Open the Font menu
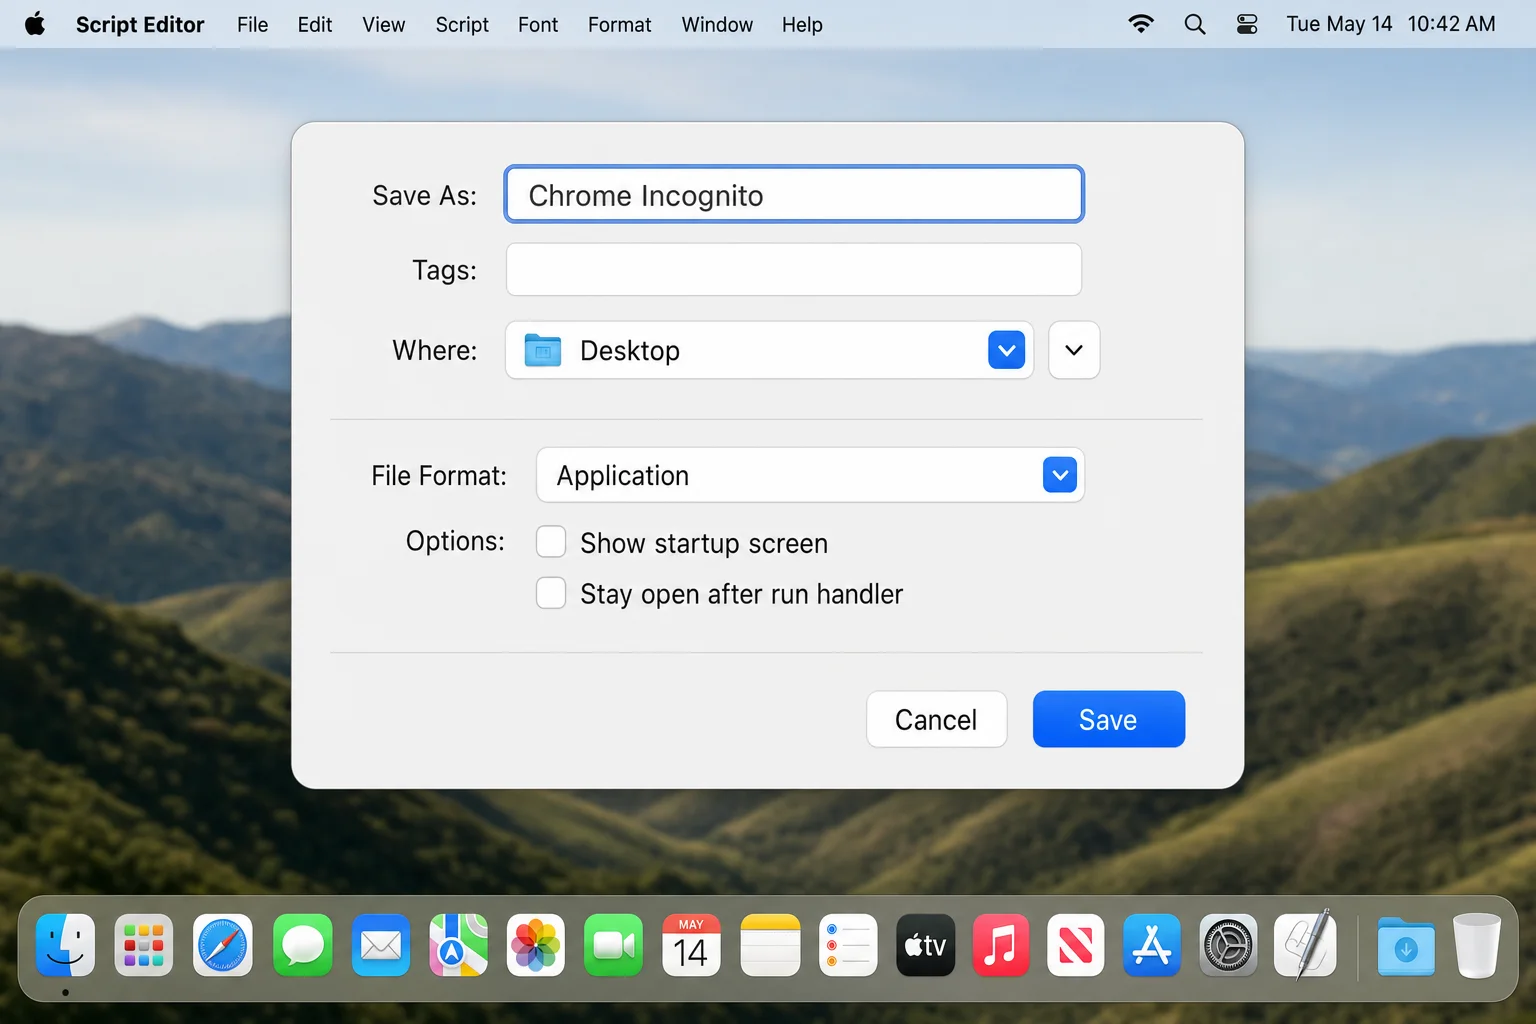Image resolution: width=1536 pixels, height=1024 pixels. tap(538, 24)
